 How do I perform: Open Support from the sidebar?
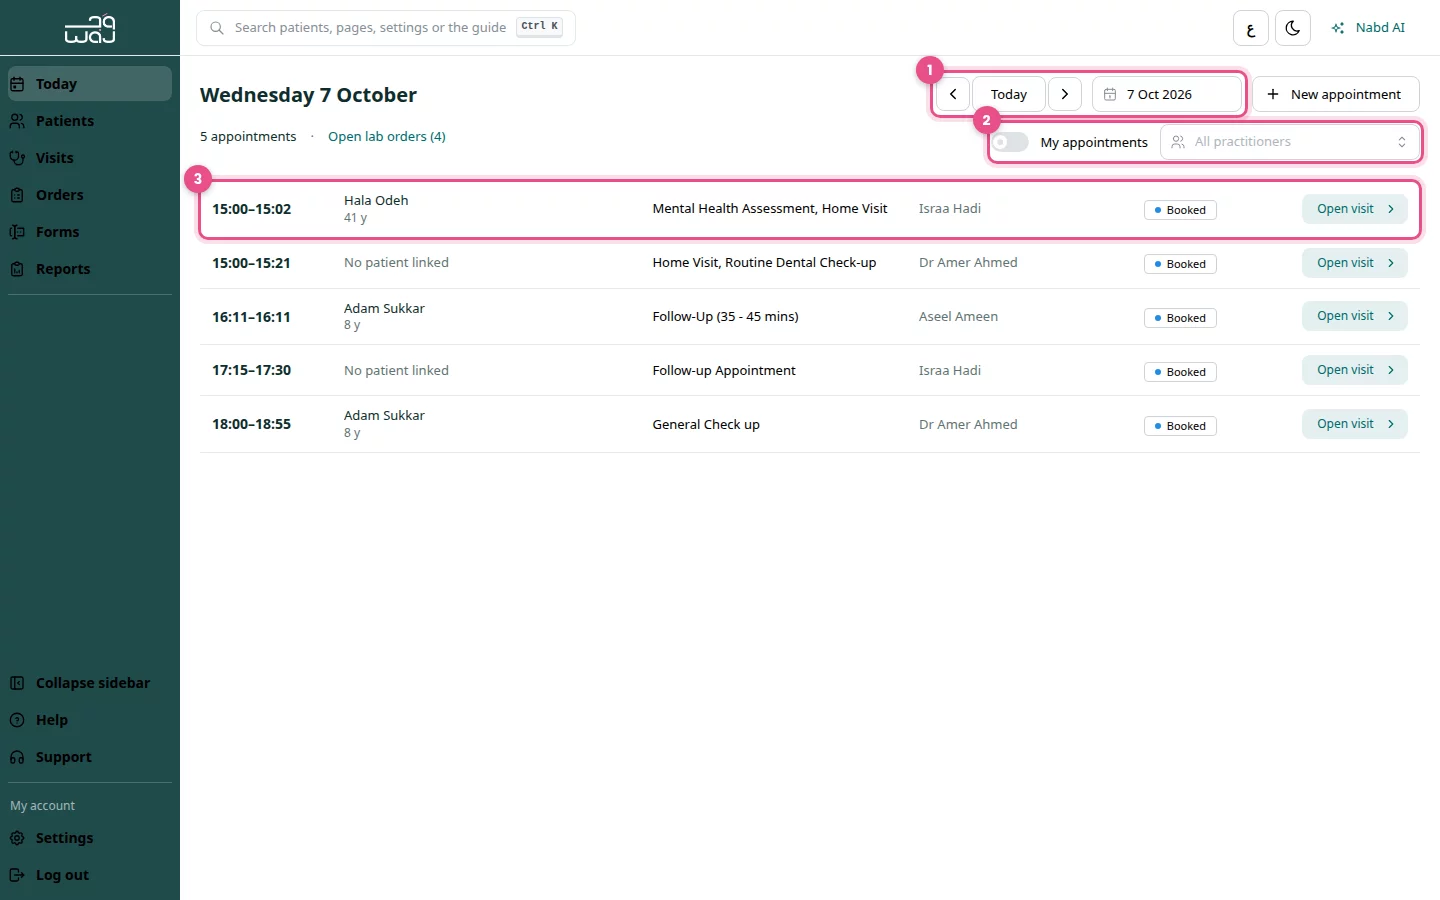click(90, 757)
